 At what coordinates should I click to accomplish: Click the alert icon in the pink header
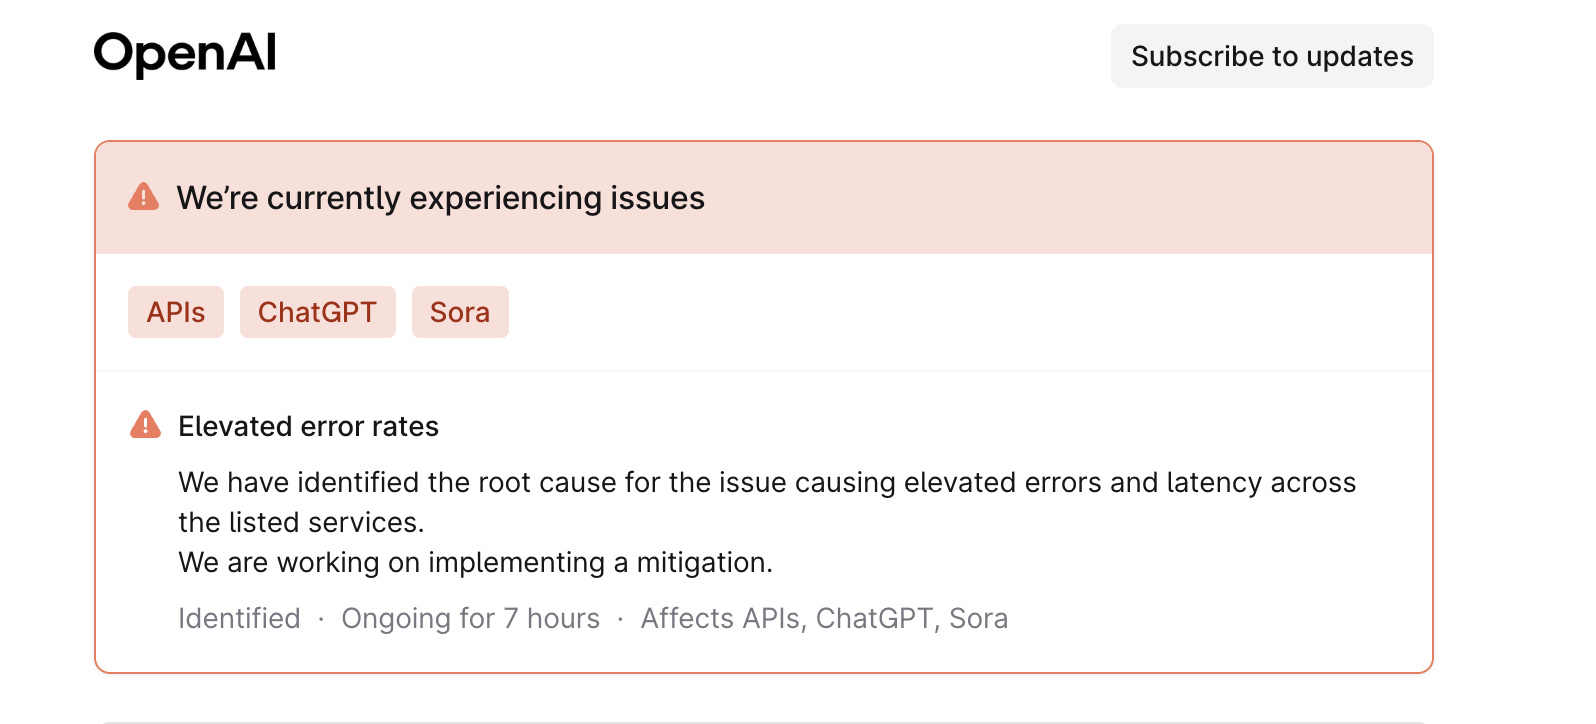[143, 197]
